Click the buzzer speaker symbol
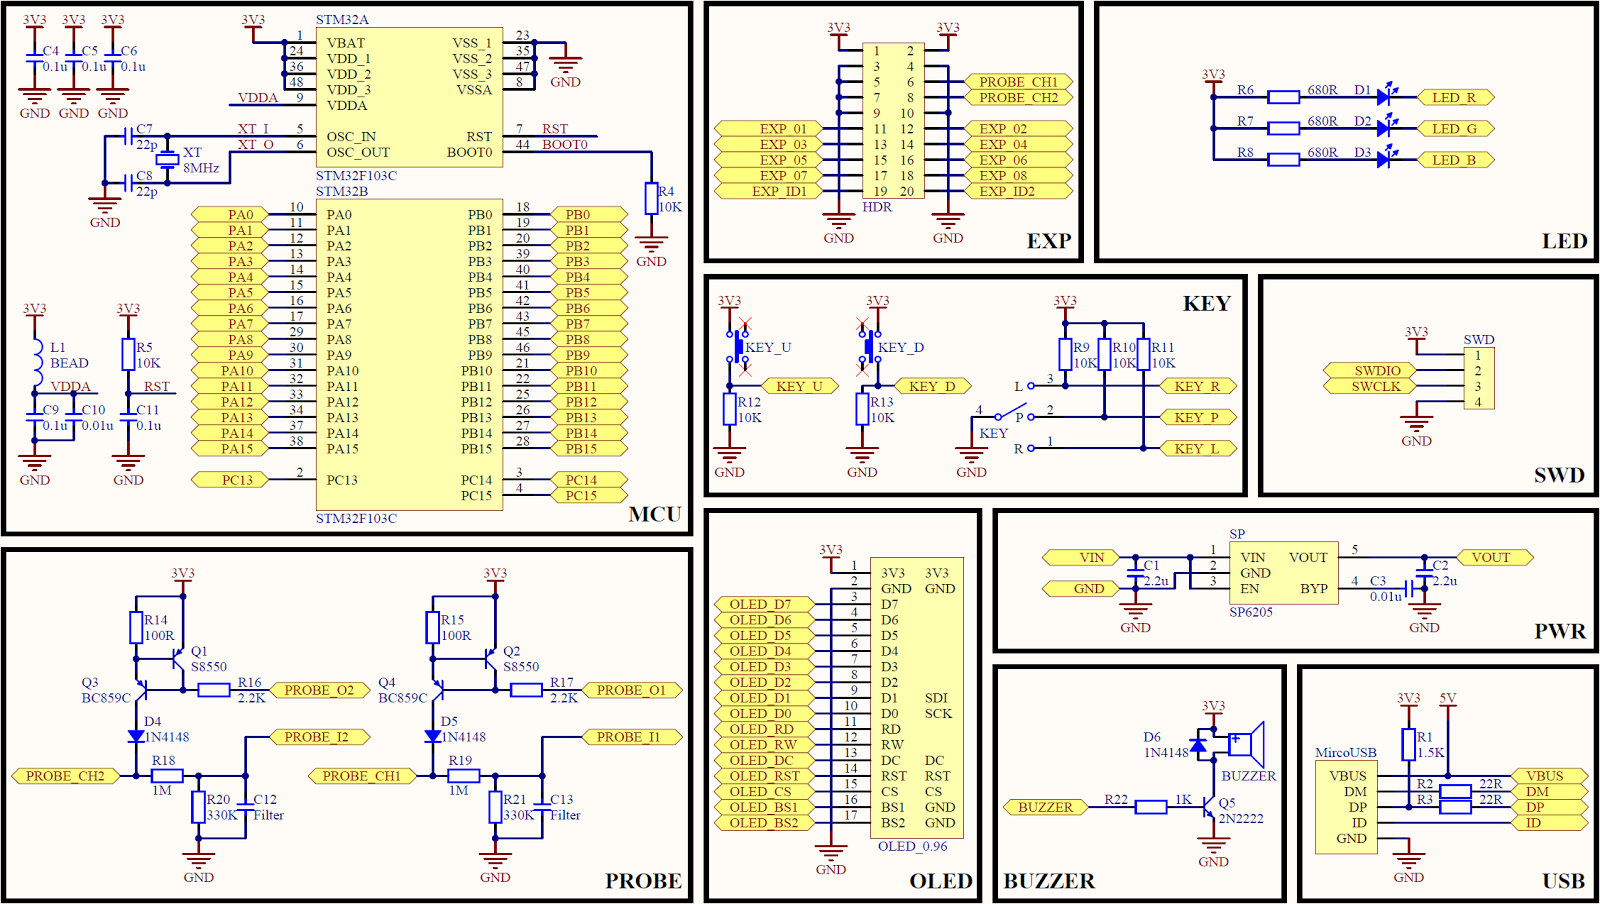Screen dimensions: 1600x904 coord(1245,745)
